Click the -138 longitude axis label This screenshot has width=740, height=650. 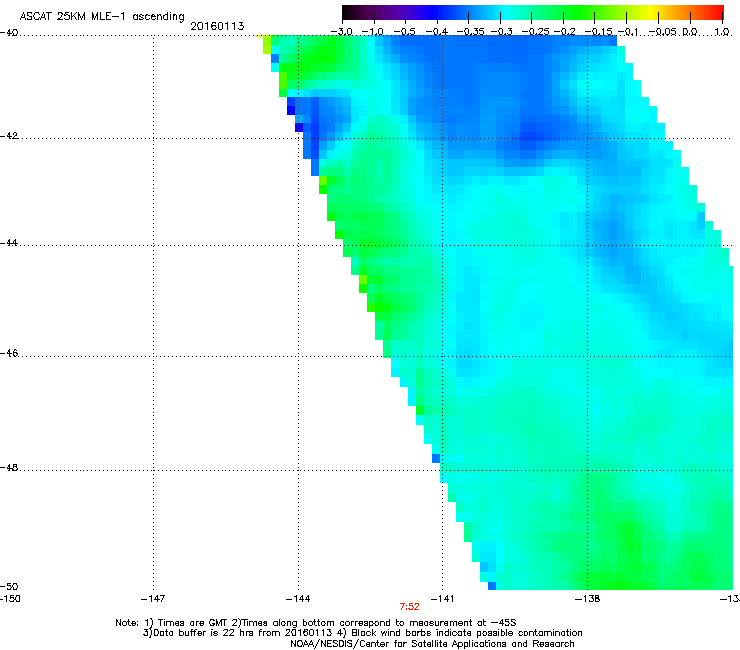587,599
